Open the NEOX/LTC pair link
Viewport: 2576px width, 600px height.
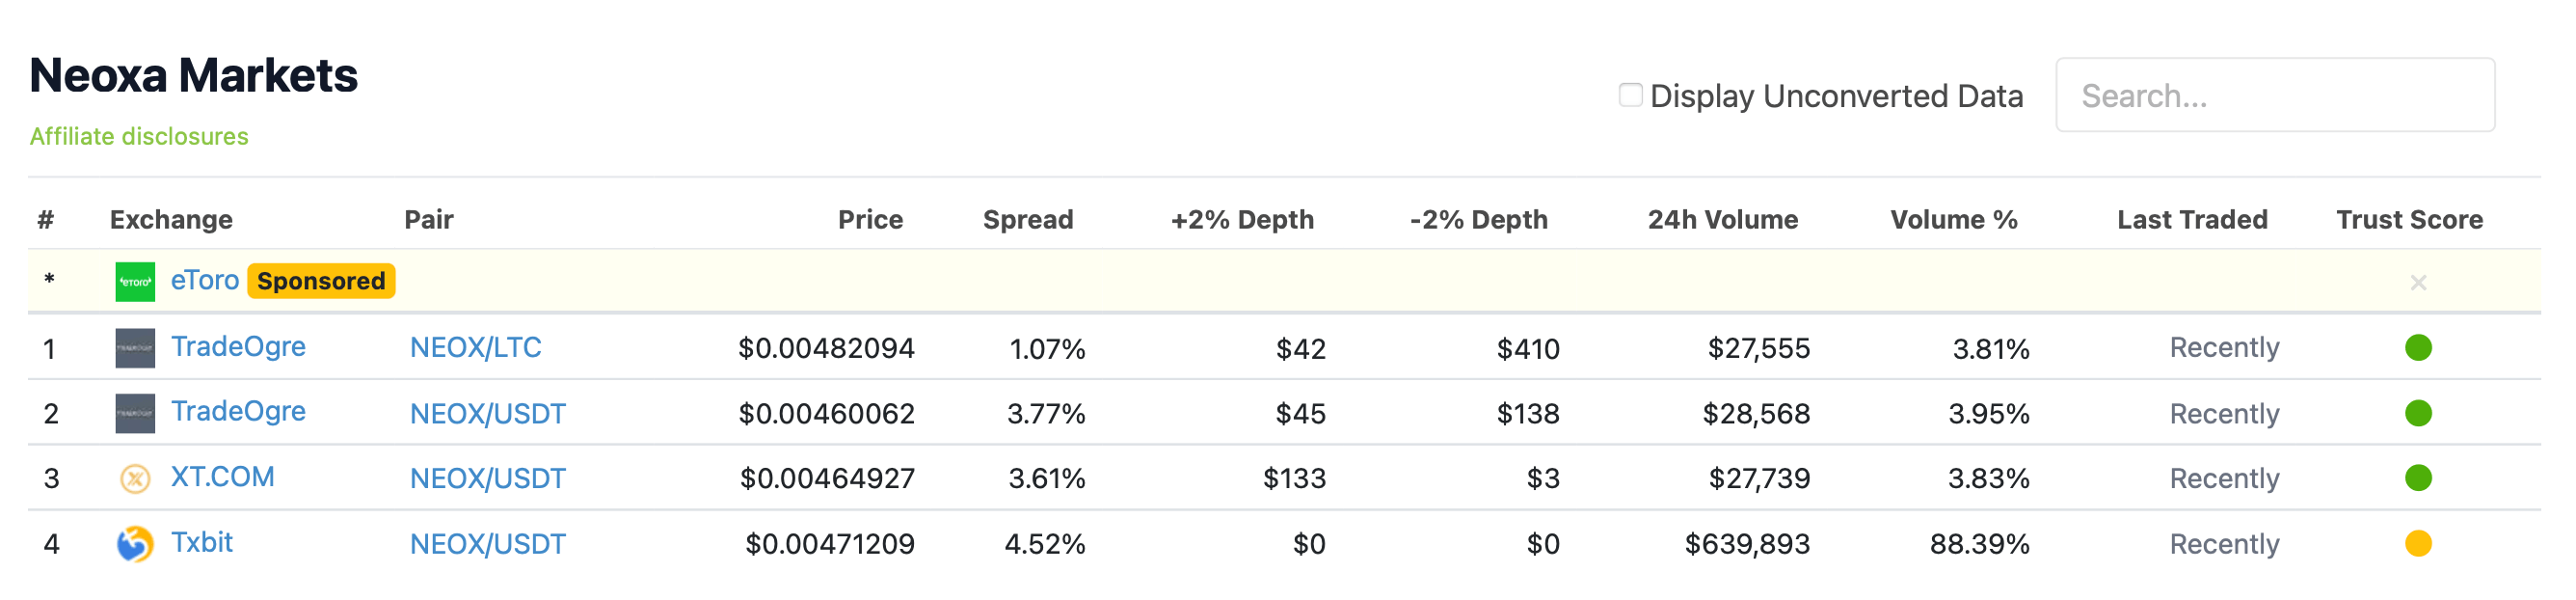pos(475,348)
